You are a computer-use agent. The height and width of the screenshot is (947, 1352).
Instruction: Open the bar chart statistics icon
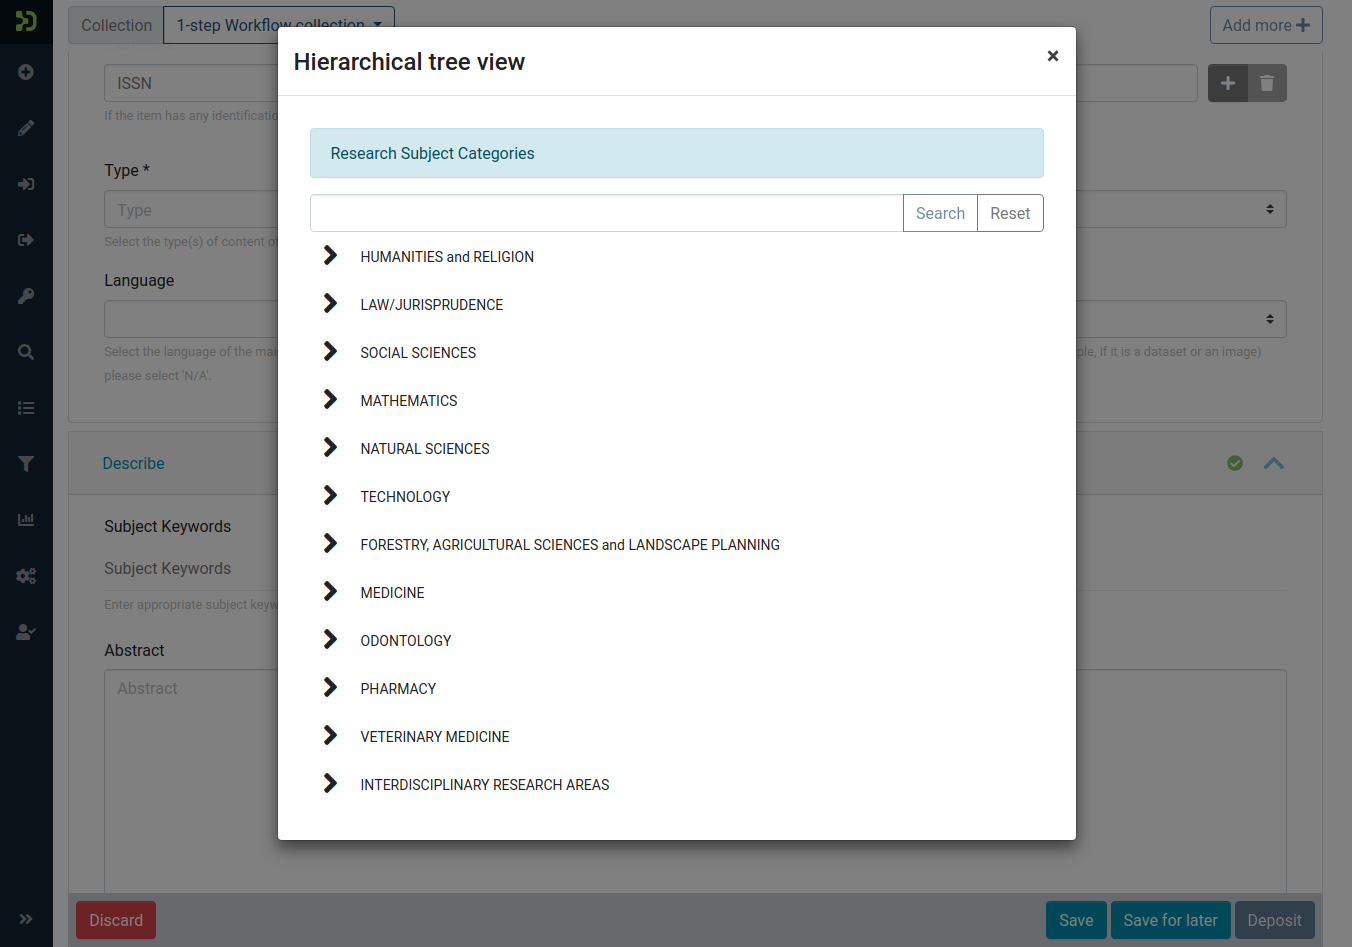point(26,520)
